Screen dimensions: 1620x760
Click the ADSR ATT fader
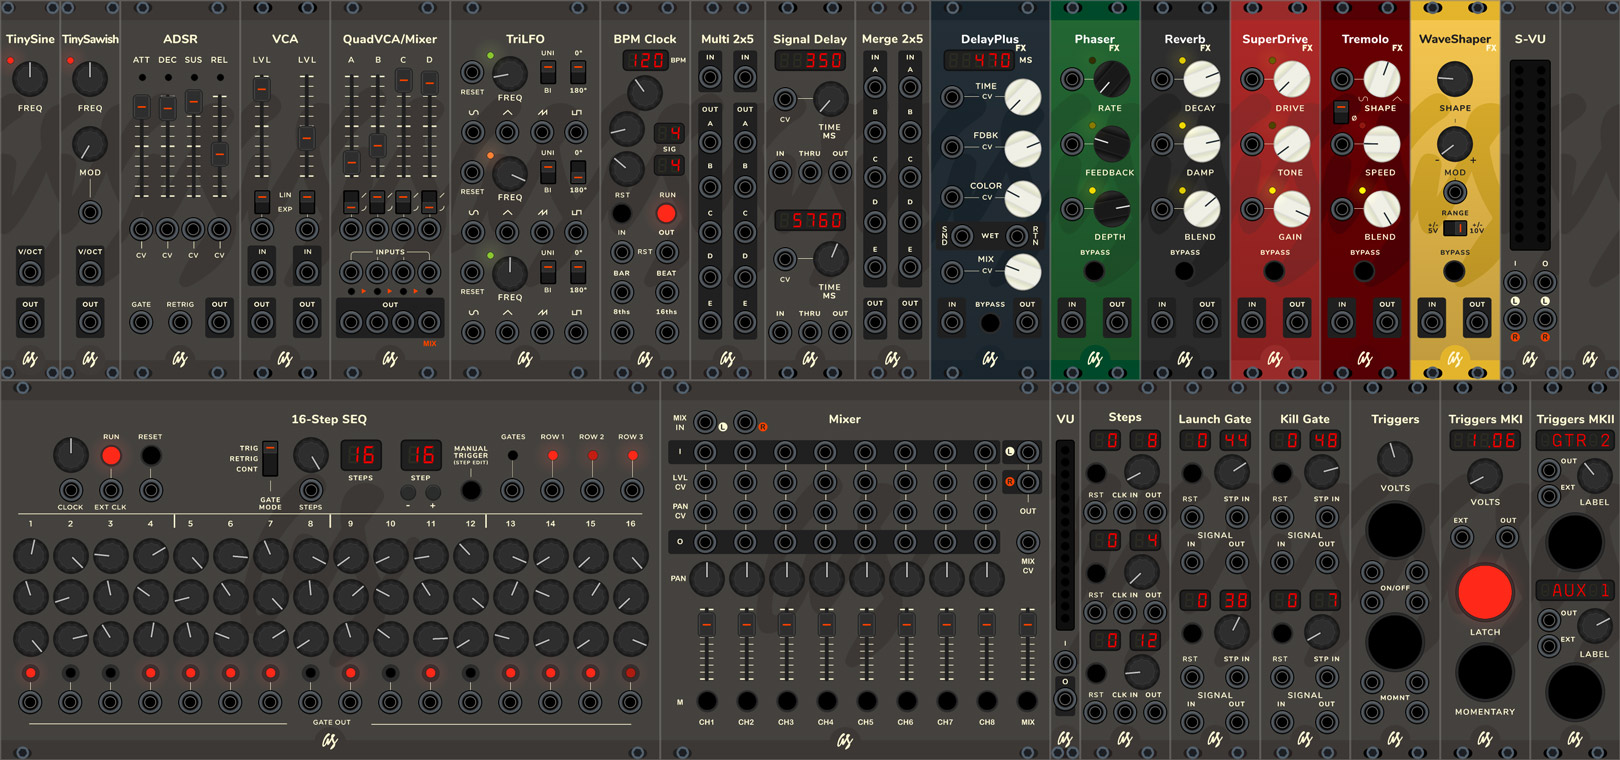pos(142,106)
